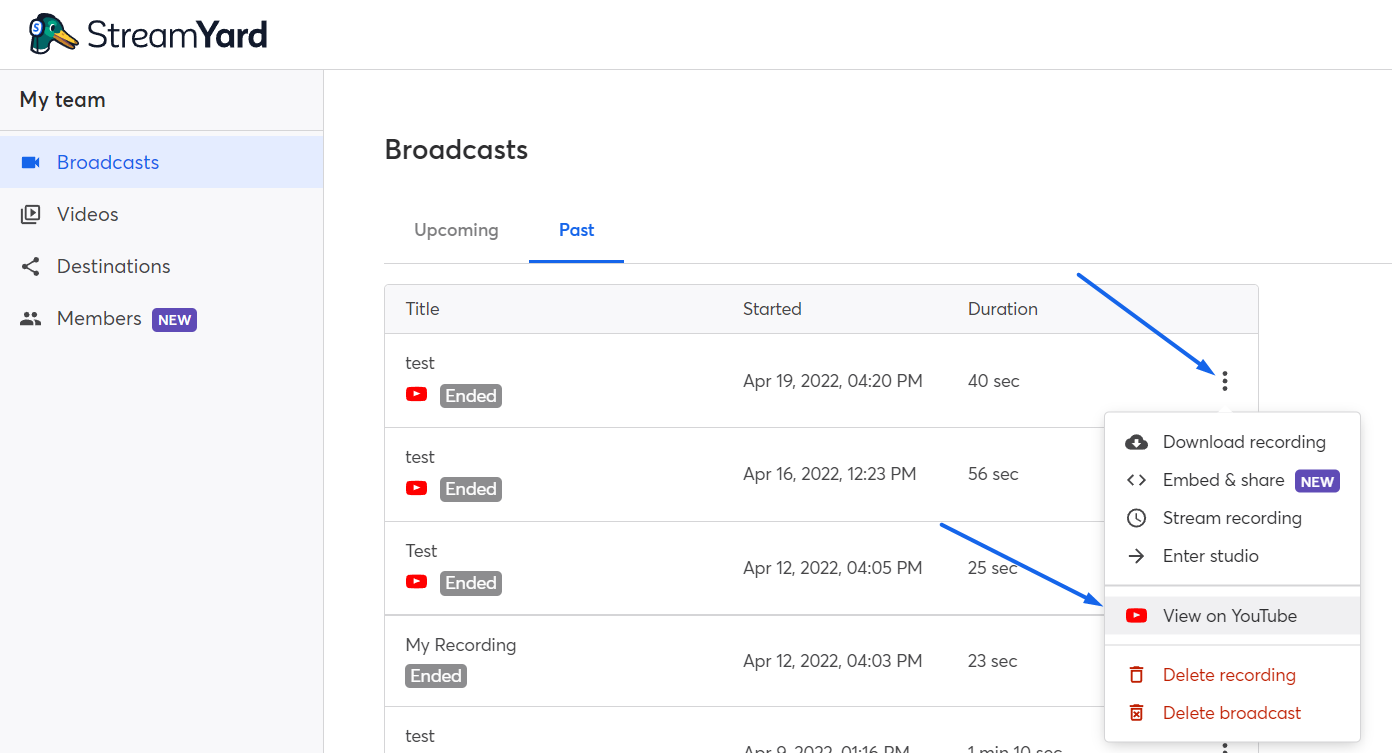Click the Started column header
This screenshot has width=1392, height=753.
coord(772,309)
